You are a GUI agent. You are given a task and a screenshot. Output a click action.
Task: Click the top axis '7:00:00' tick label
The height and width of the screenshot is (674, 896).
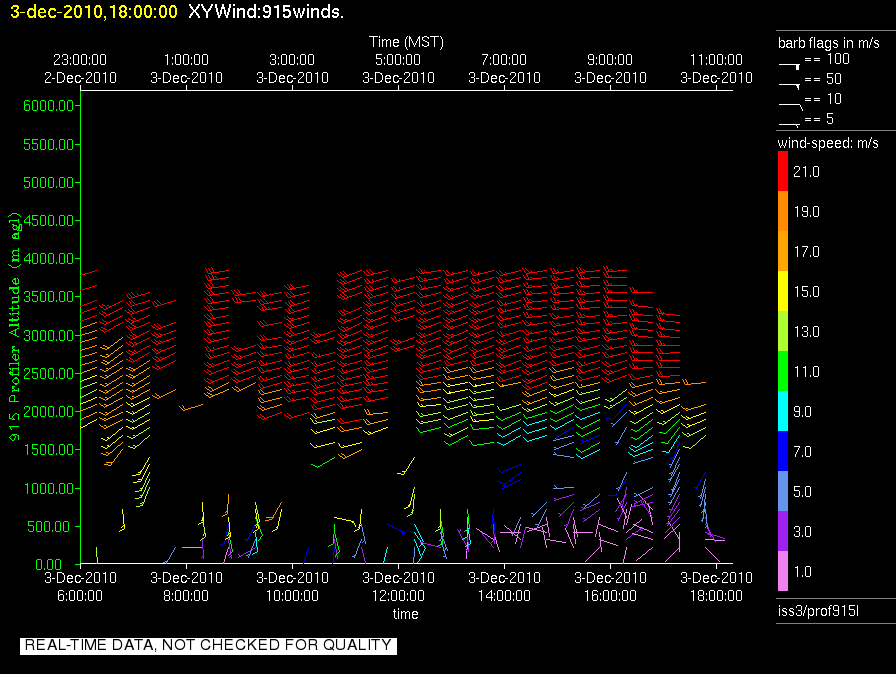(504, 60)
